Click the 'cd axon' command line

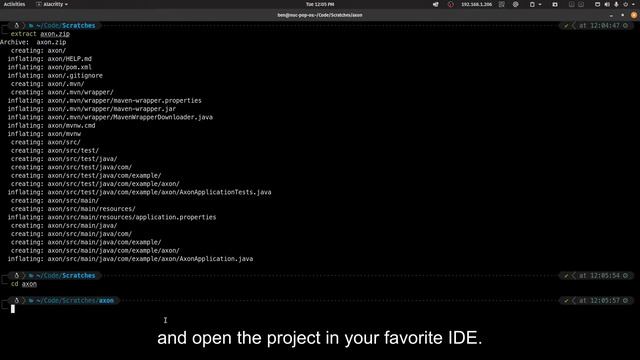pyautogui.click(x=24, y=284)
